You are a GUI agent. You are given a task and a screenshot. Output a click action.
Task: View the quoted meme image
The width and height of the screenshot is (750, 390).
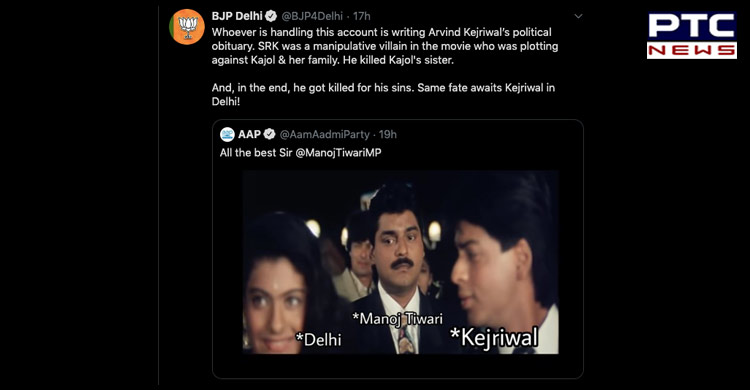[x=400, y=262]
